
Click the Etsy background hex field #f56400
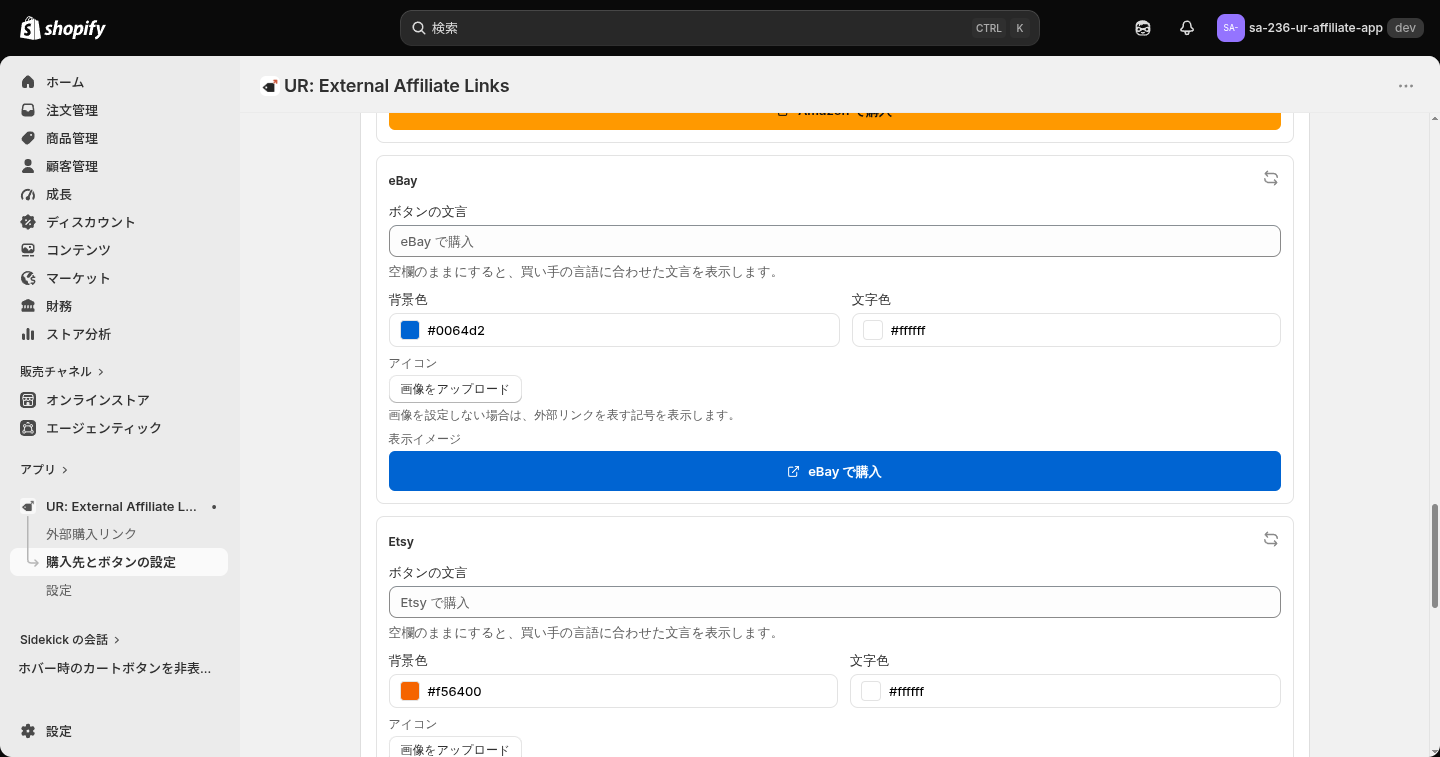point(613,691)
